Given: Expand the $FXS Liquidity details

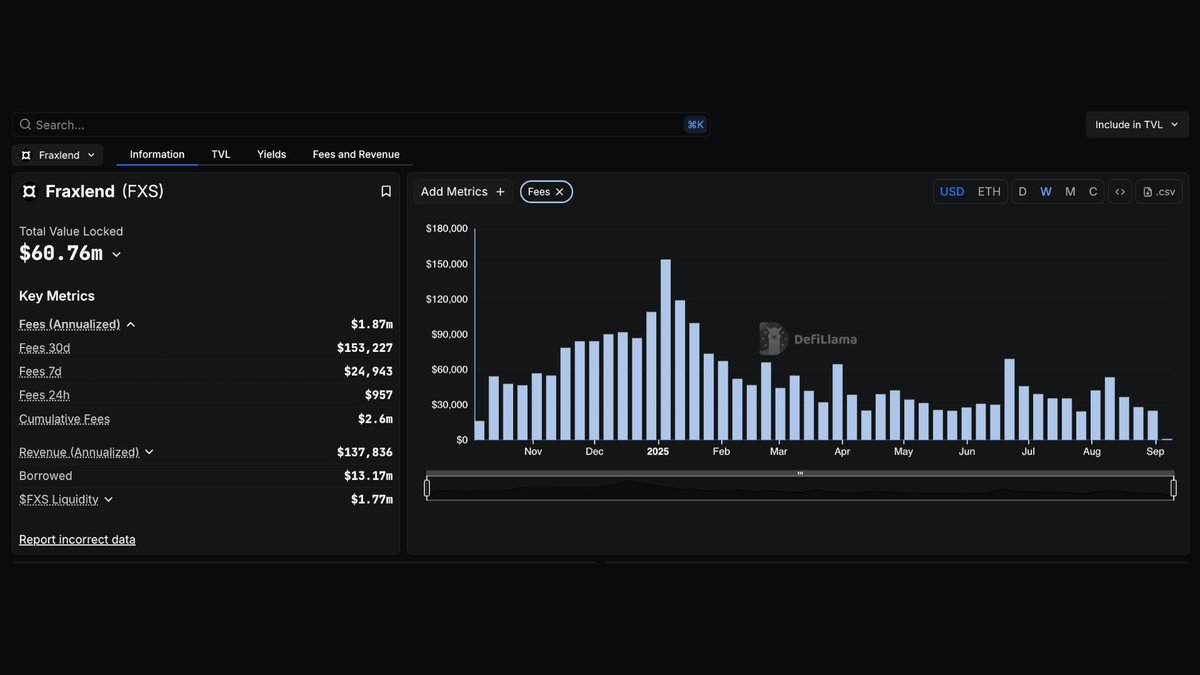Looking at the screenshot, I should coord(108,500).
